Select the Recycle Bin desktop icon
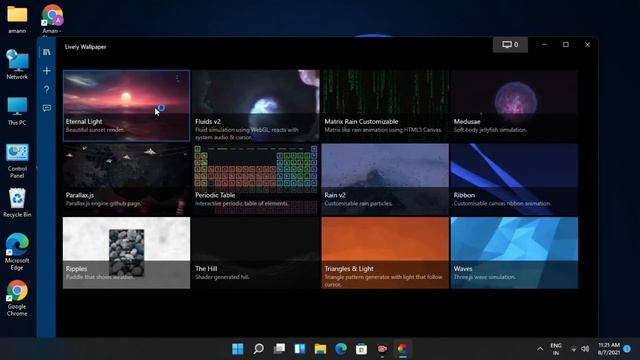This screenshot has height=360, width=640. pyautogui.click(x=17, y=202)
